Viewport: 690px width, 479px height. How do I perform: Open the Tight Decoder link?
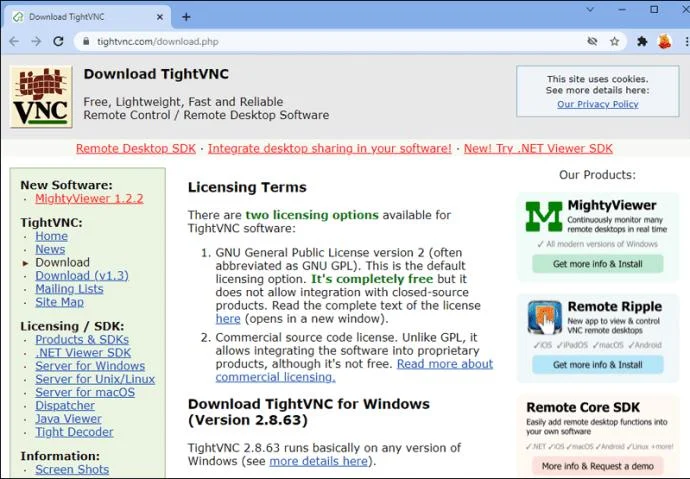point(74,432)
